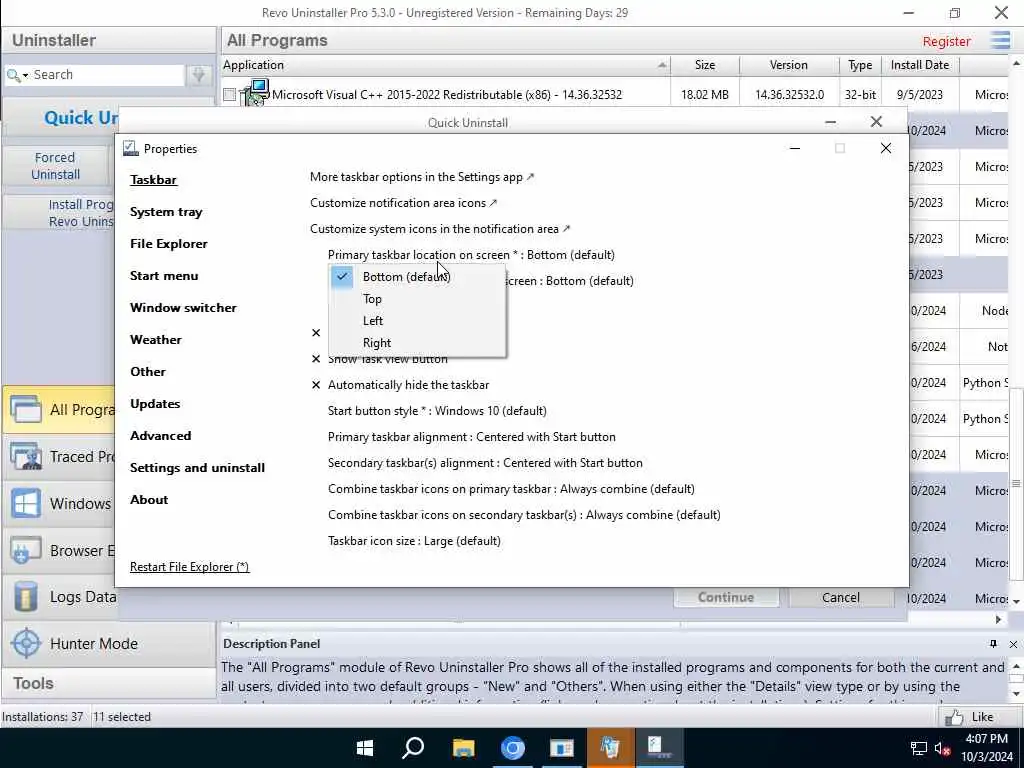Click pin icon on Description Panel
This screenshot has width=1024, height=768.
pos(993,644)
